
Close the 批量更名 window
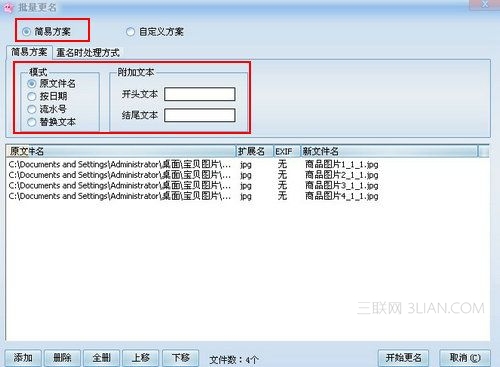point(484,5)
